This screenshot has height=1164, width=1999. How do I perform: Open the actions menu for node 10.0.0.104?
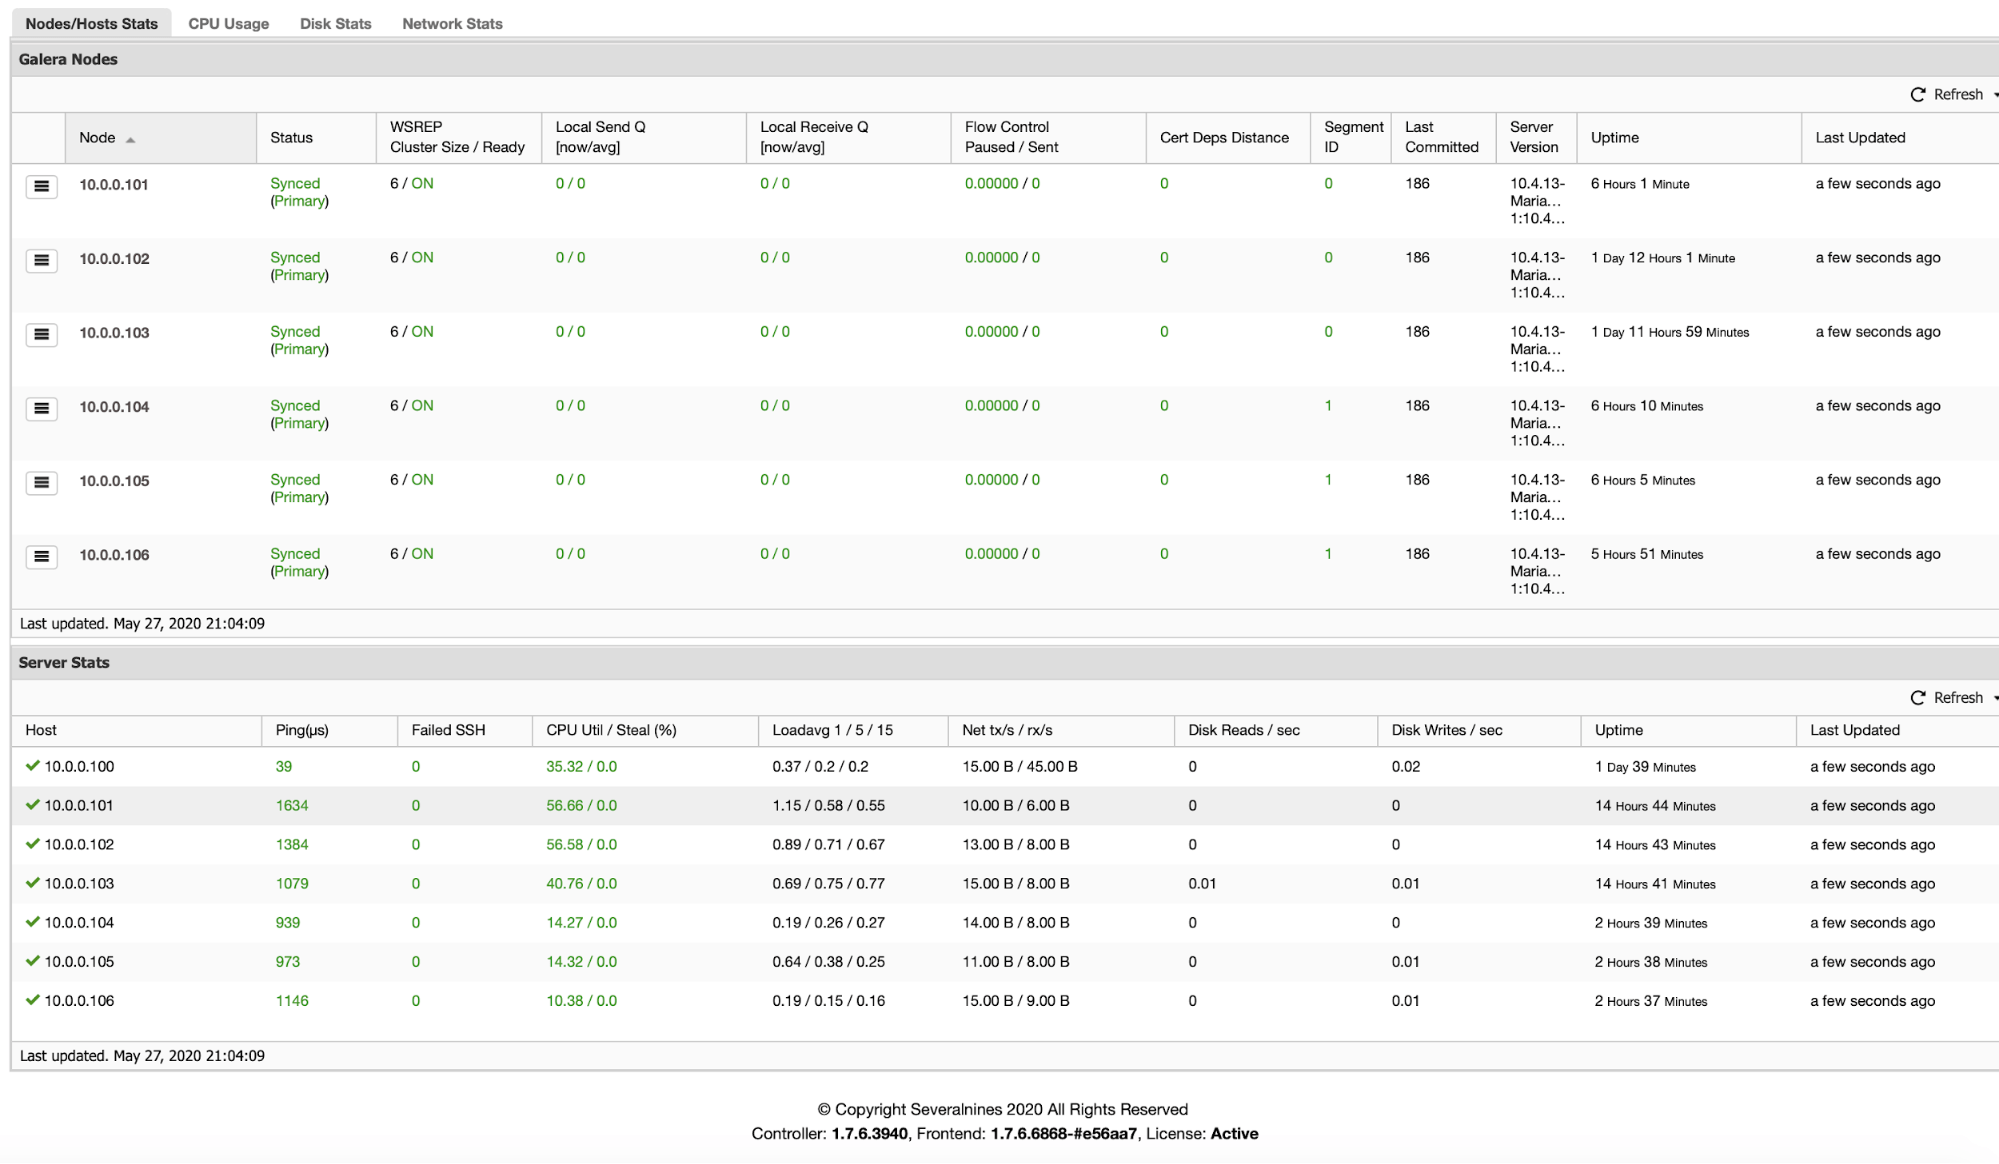[x=41, y=408]
